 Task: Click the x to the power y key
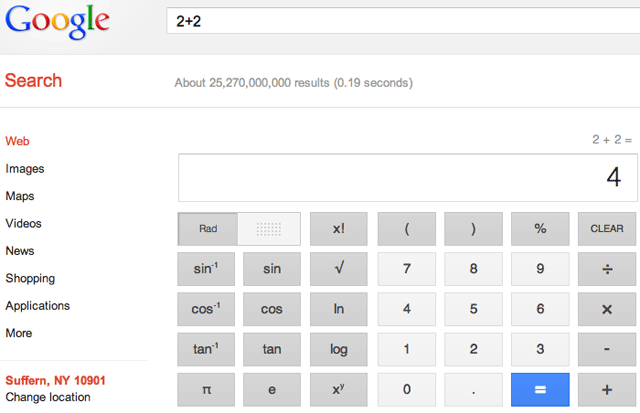coord(338,389)
